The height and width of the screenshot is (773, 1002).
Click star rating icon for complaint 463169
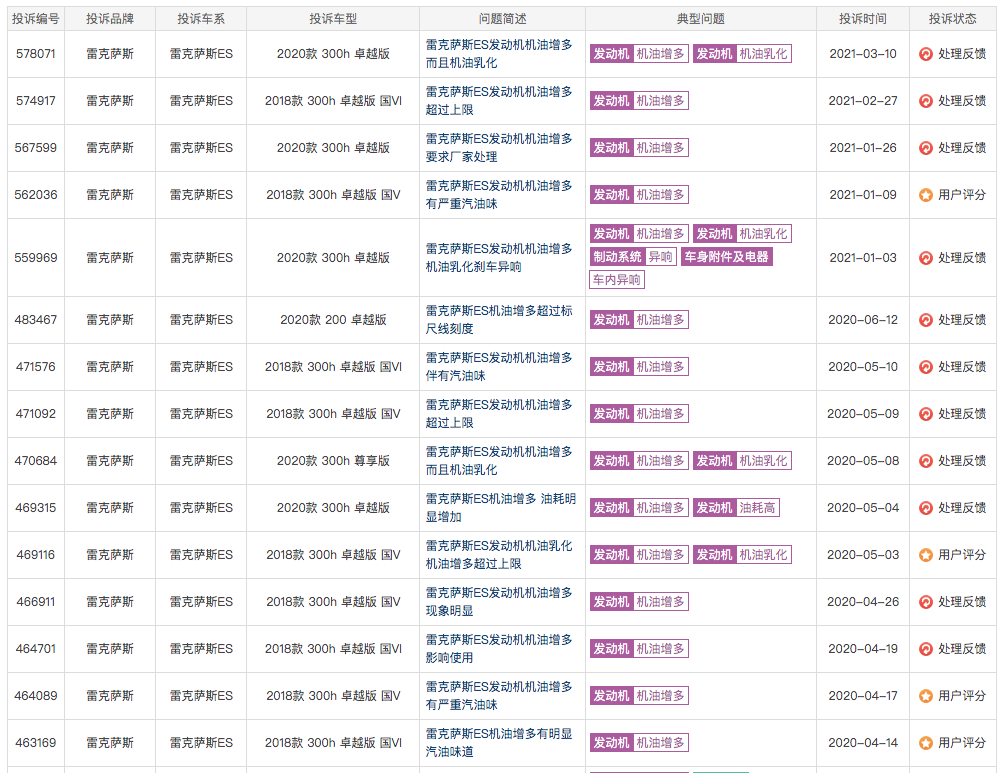pos(925,743)
